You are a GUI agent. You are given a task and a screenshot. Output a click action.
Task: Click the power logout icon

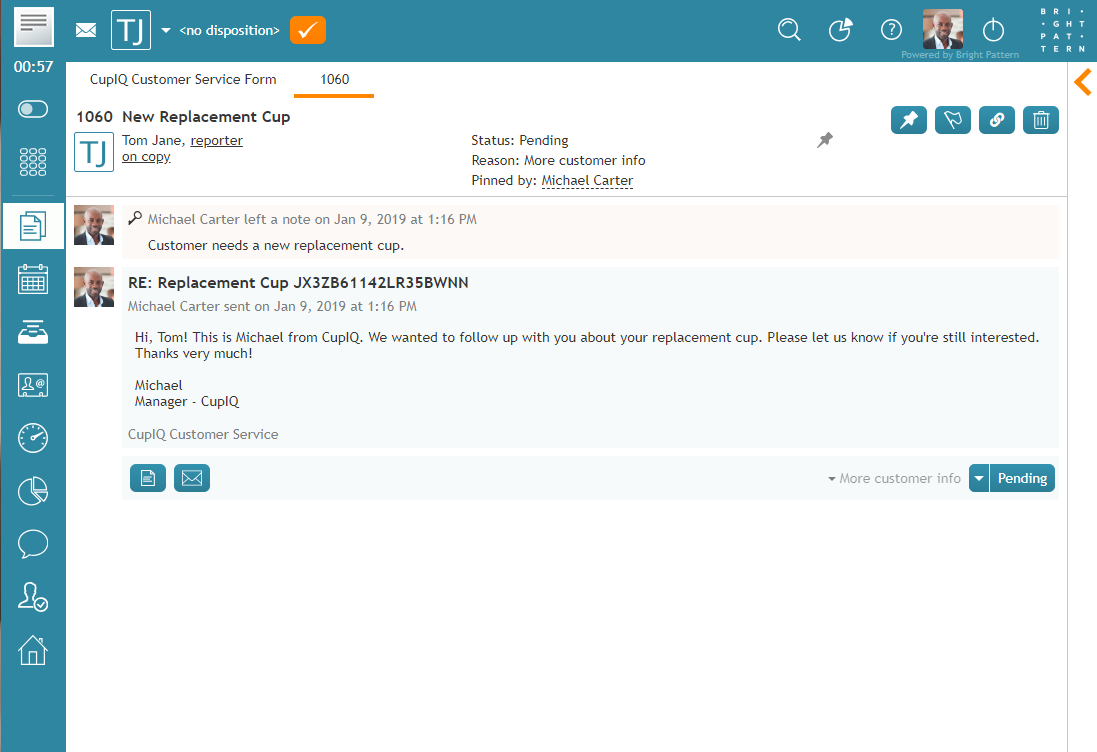(x=993, y=29)
